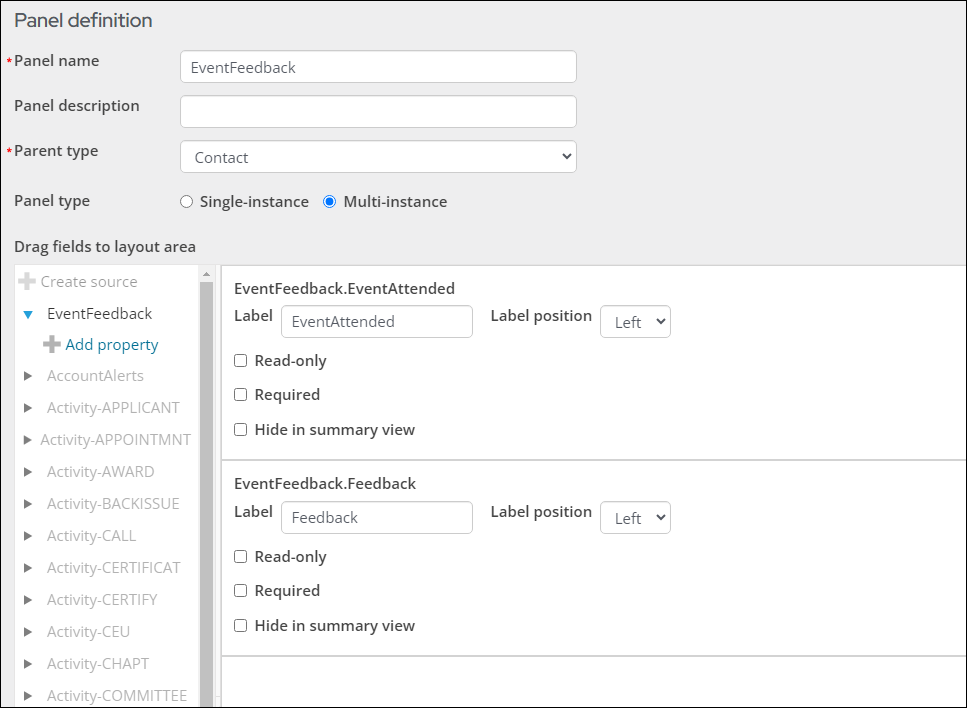Open the Parent type dropdown

point(378,157)
